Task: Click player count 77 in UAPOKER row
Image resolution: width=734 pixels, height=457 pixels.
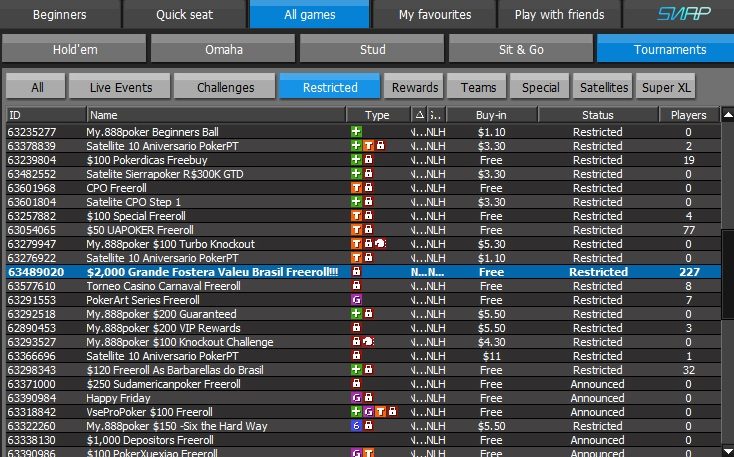Action: (689, 229)
